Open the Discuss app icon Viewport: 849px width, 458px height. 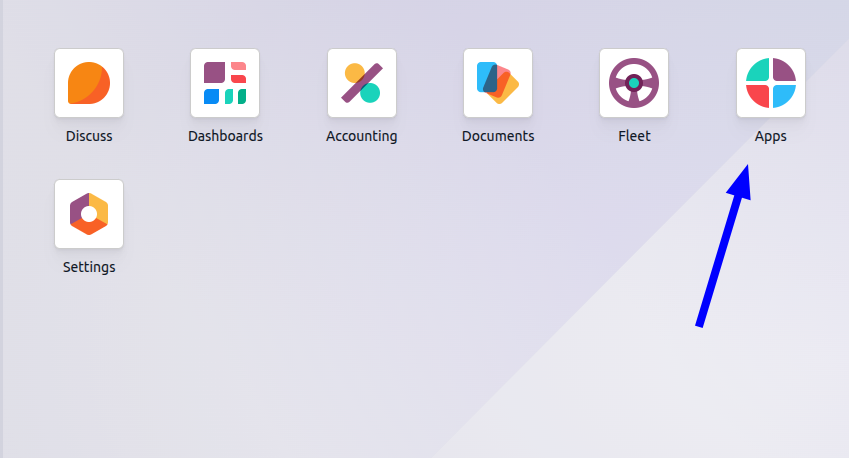(x=89, y=83)
